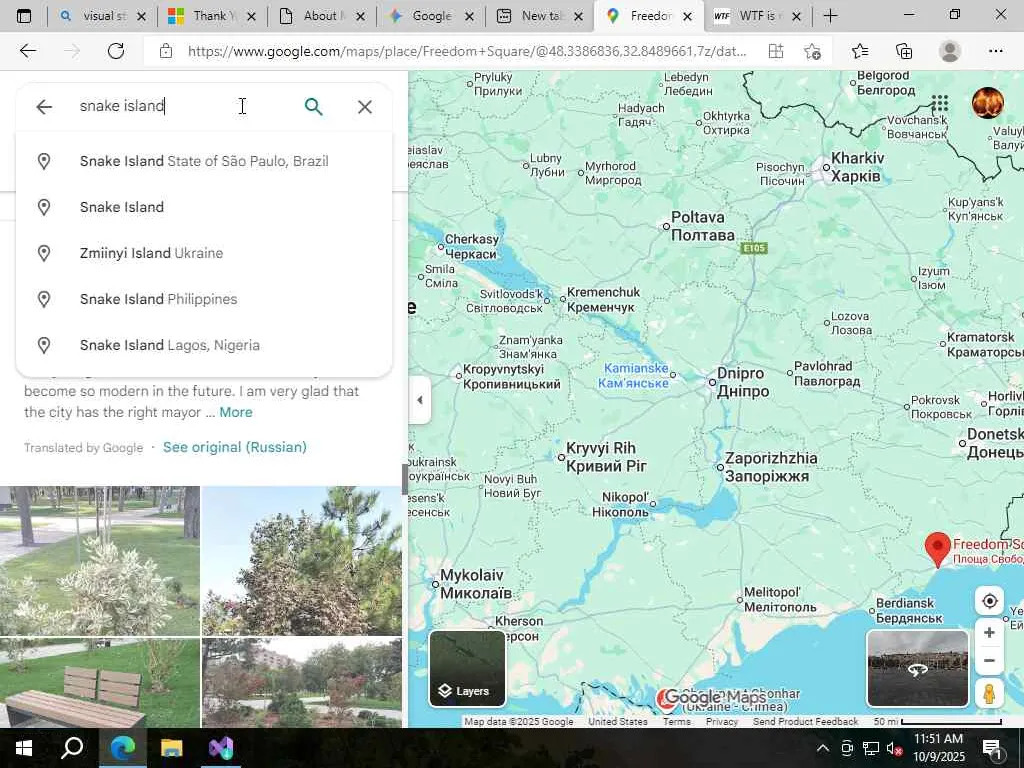
Task: Click the Kharkiv city label on map
Action: point(857,167)
